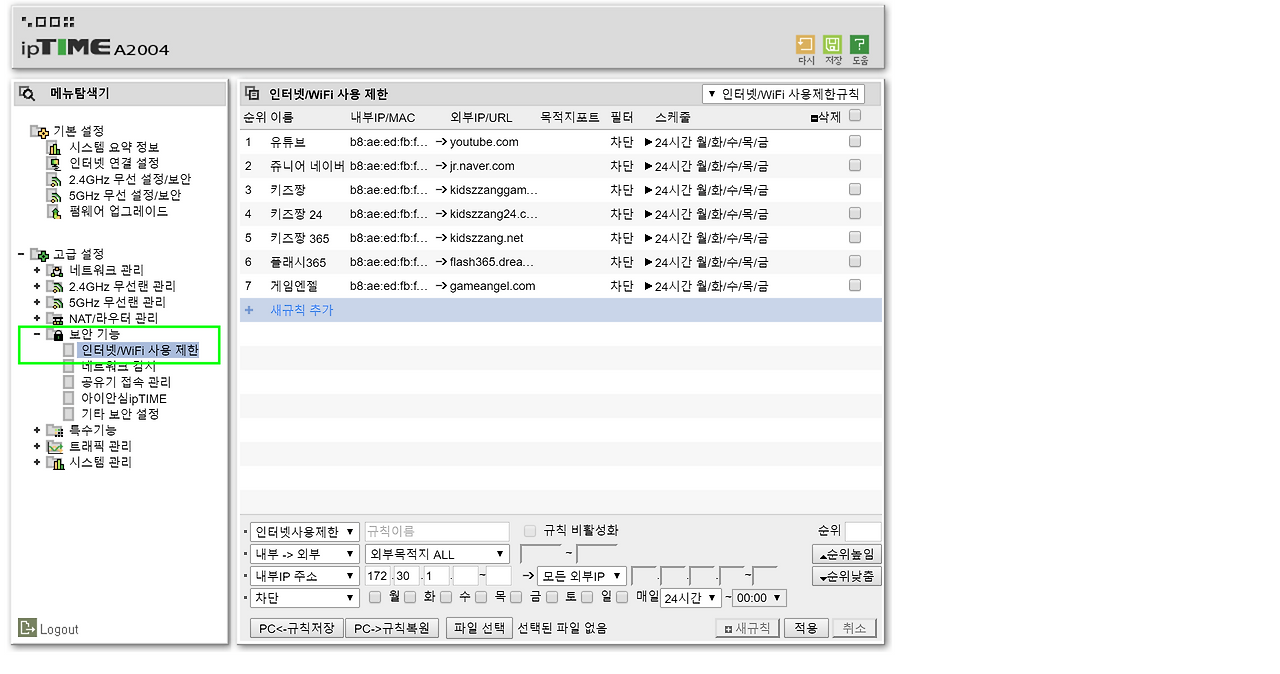Click the menu search magnifier icon
Image resolution: width=1280 pixels, height=674 pixels.
[27, 94]
